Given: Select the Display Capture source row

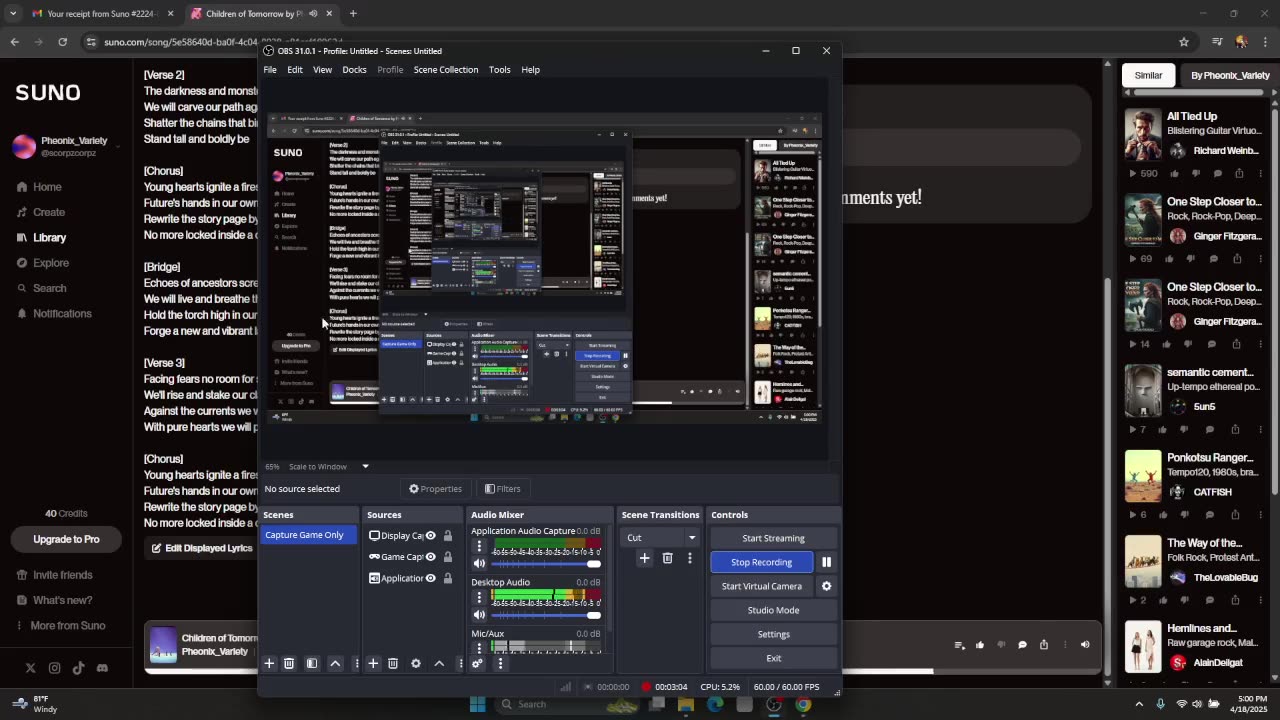Looking at the screenshot, I should pyautogui.click(x=410, y=536).
